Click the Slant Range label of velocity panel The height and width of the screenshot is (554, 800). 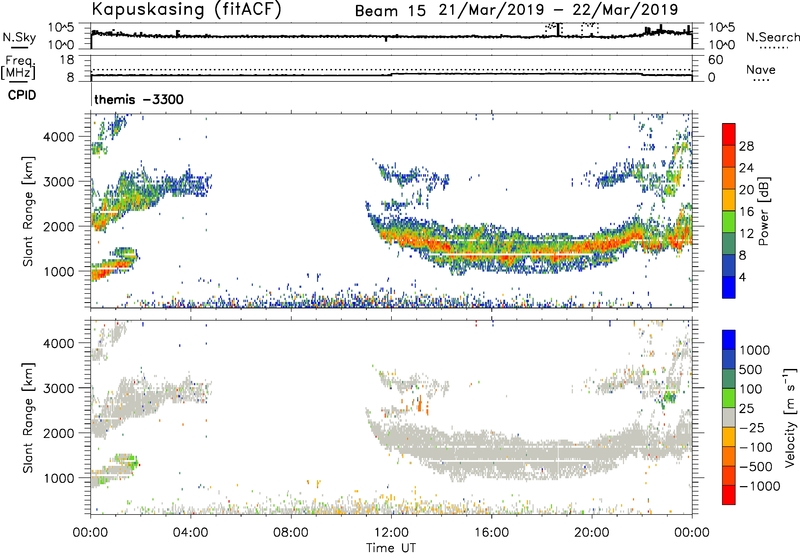28,418
